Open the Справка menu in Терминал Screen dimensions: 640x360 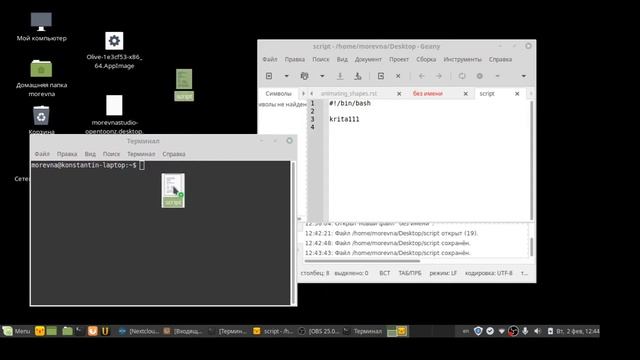point(174,154)
